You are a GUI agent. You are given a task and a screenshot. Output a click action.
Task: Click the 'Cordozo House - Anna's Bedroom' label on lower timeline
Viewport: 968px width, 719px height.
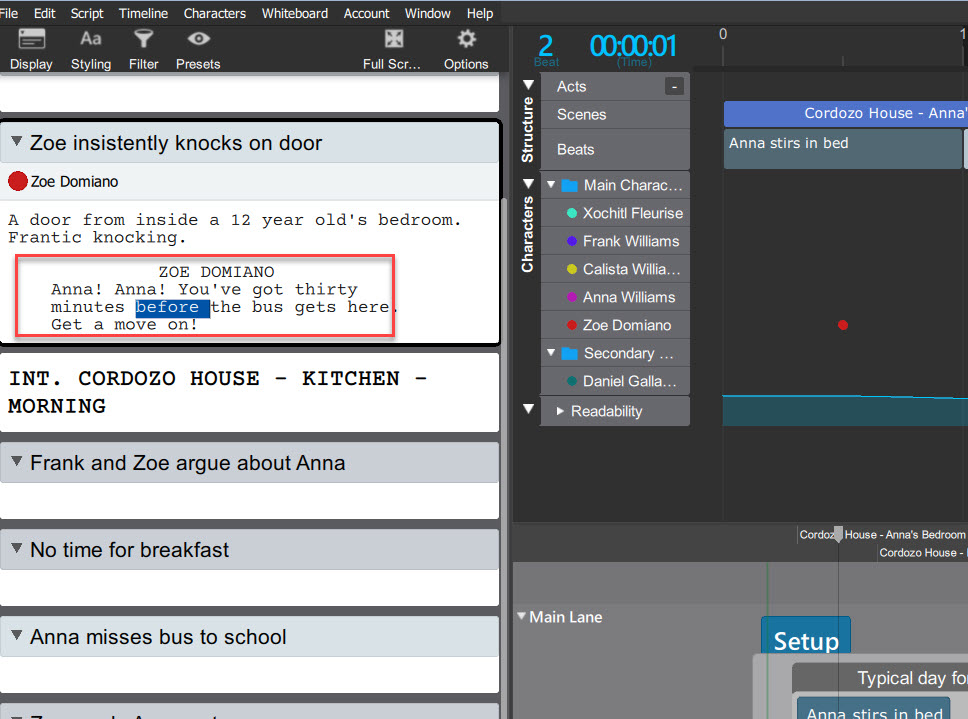tap(882, 534)
